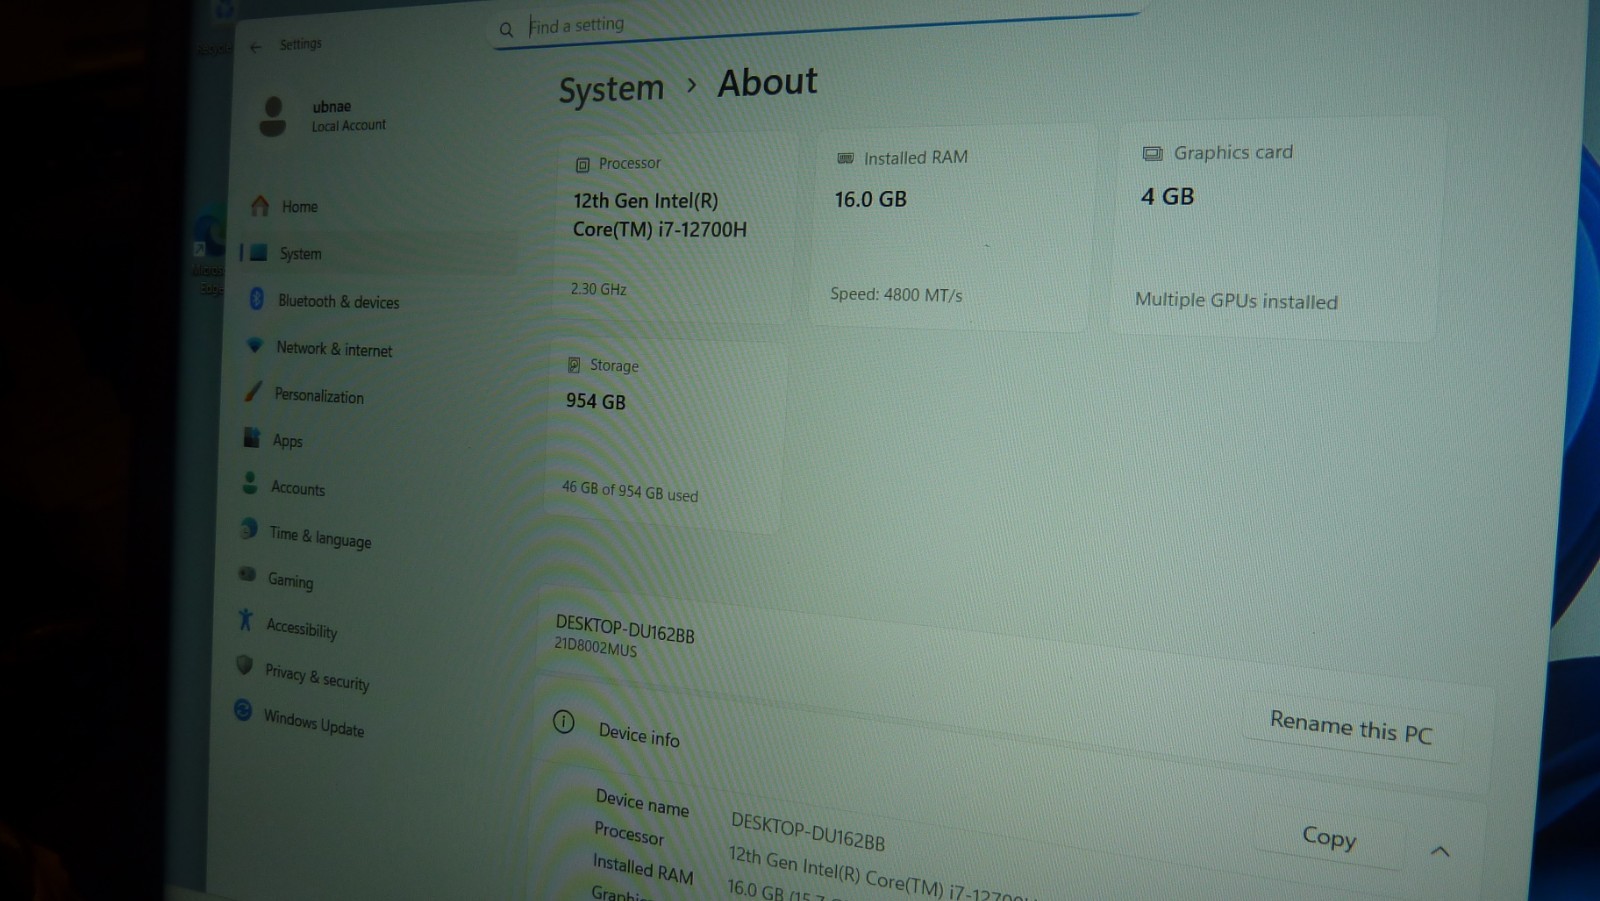Viewport: 1600px width, 901px height.
Task: Click the Processor chip icon
Action: [582, 165]
